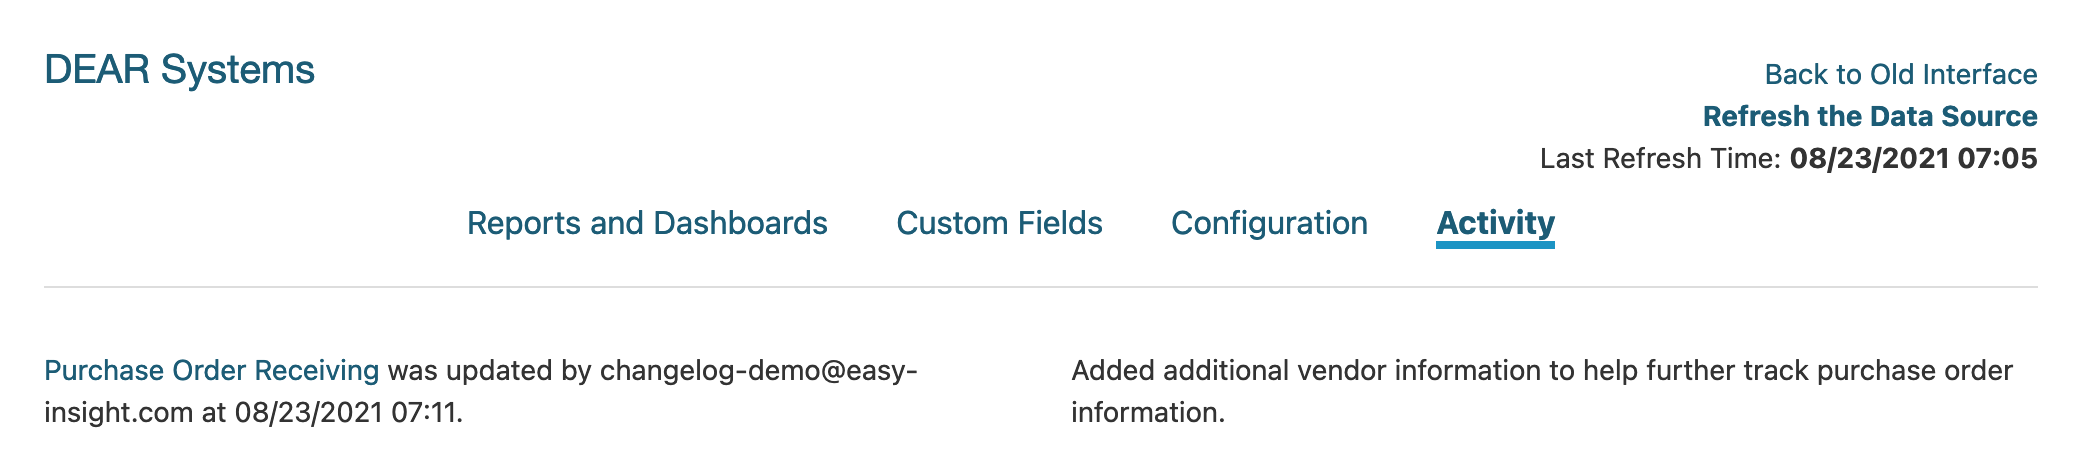The height and width of the screenshot is (458, 2080).
Task: Click 'information.' on the description's second line
Action: (x=1148, y=412)
